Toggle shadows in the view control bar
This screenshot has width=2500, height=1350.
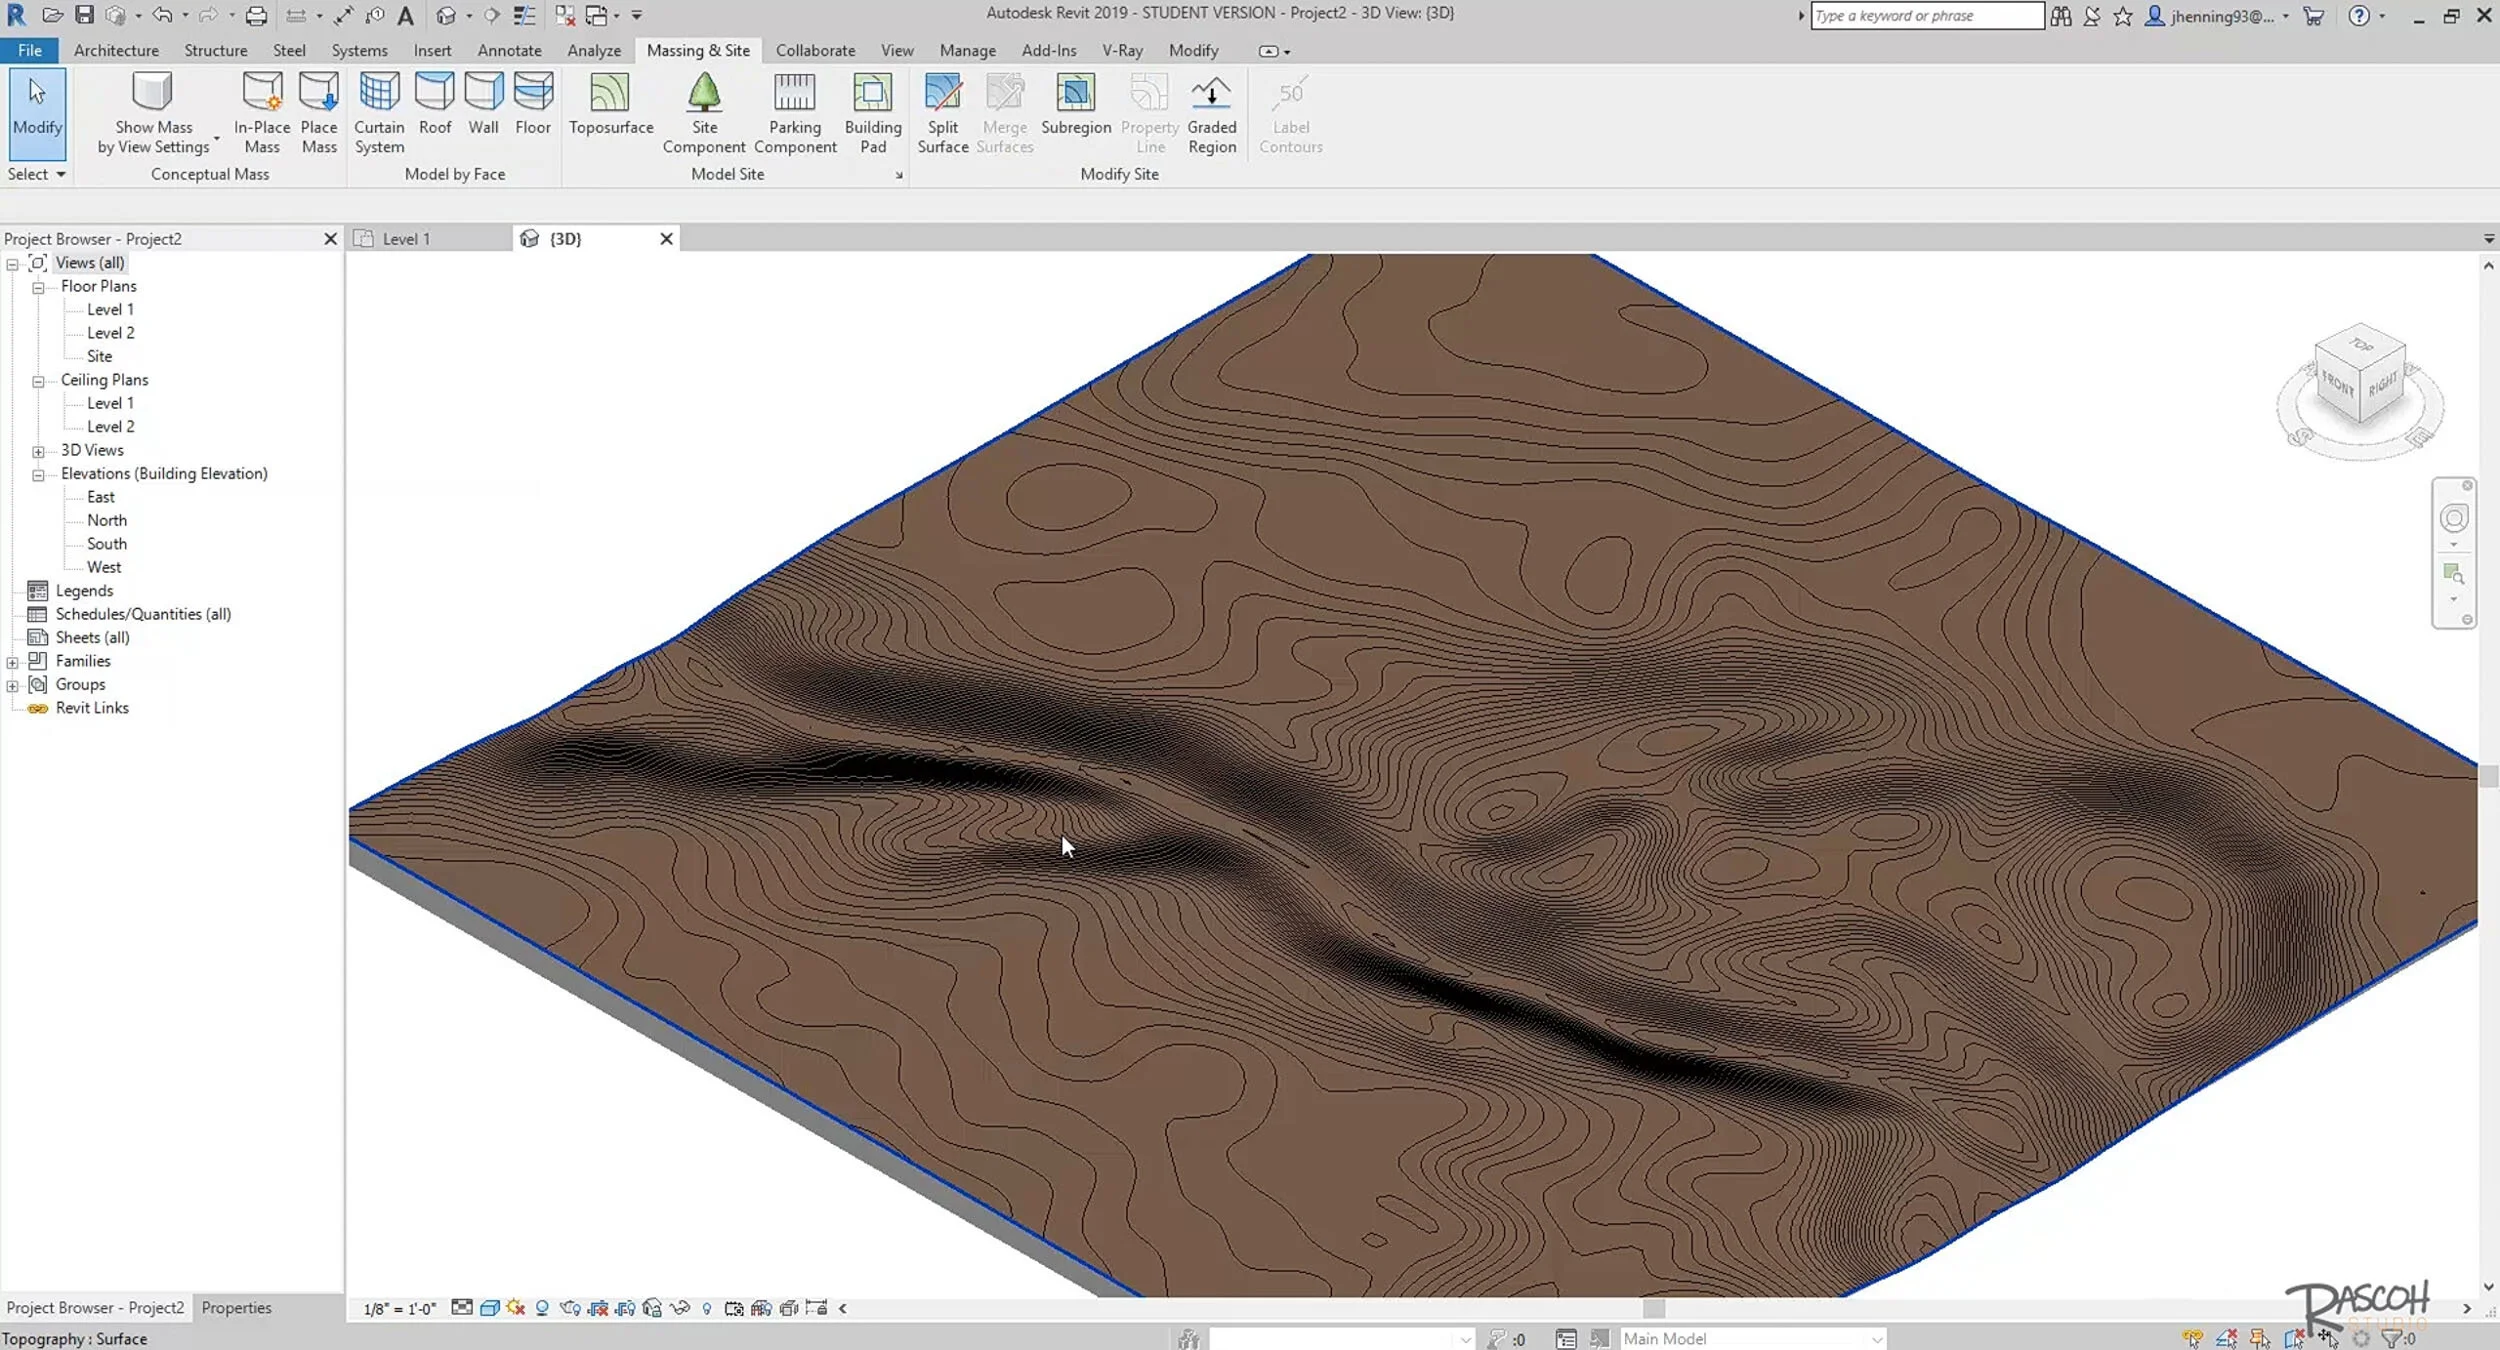(x=542, y=1307)
